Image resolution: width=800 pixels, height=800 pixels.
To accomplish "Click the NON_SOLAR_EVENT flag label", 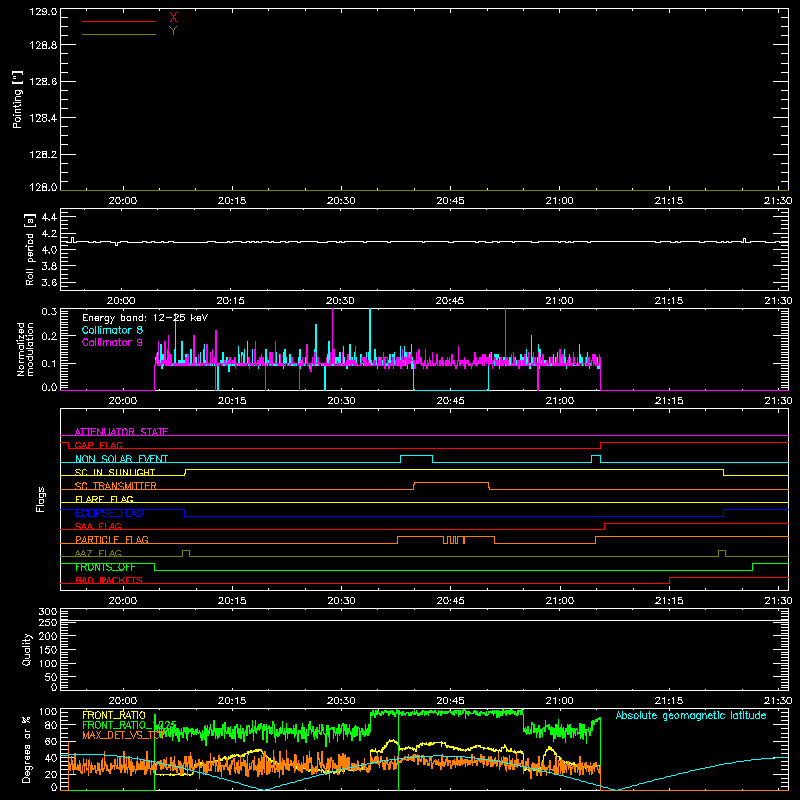I will (x=121, y=459).
